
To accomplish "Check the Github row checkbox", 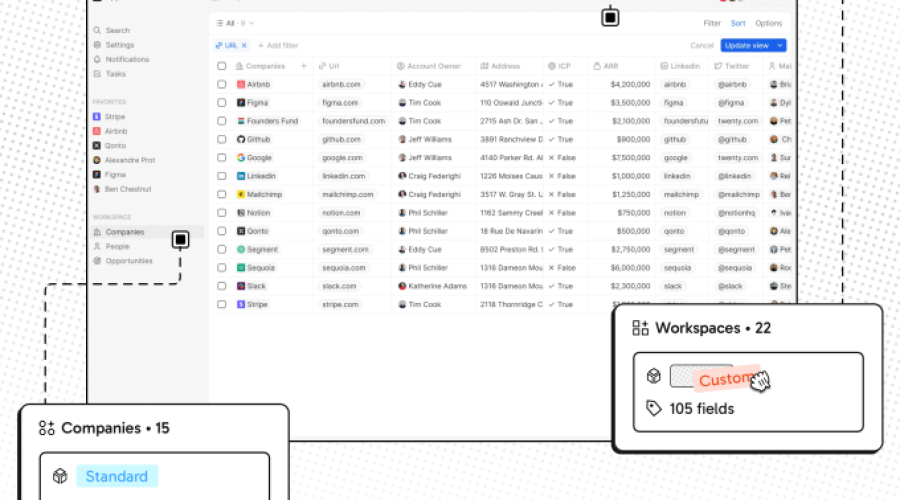I will tap(222, 139).
